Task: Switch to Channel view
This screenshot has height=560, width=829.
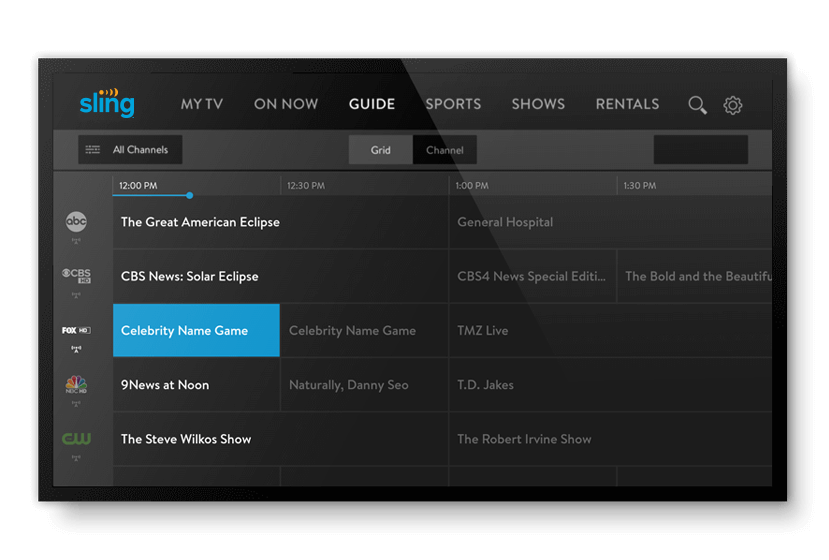Action: click(445, 150)
